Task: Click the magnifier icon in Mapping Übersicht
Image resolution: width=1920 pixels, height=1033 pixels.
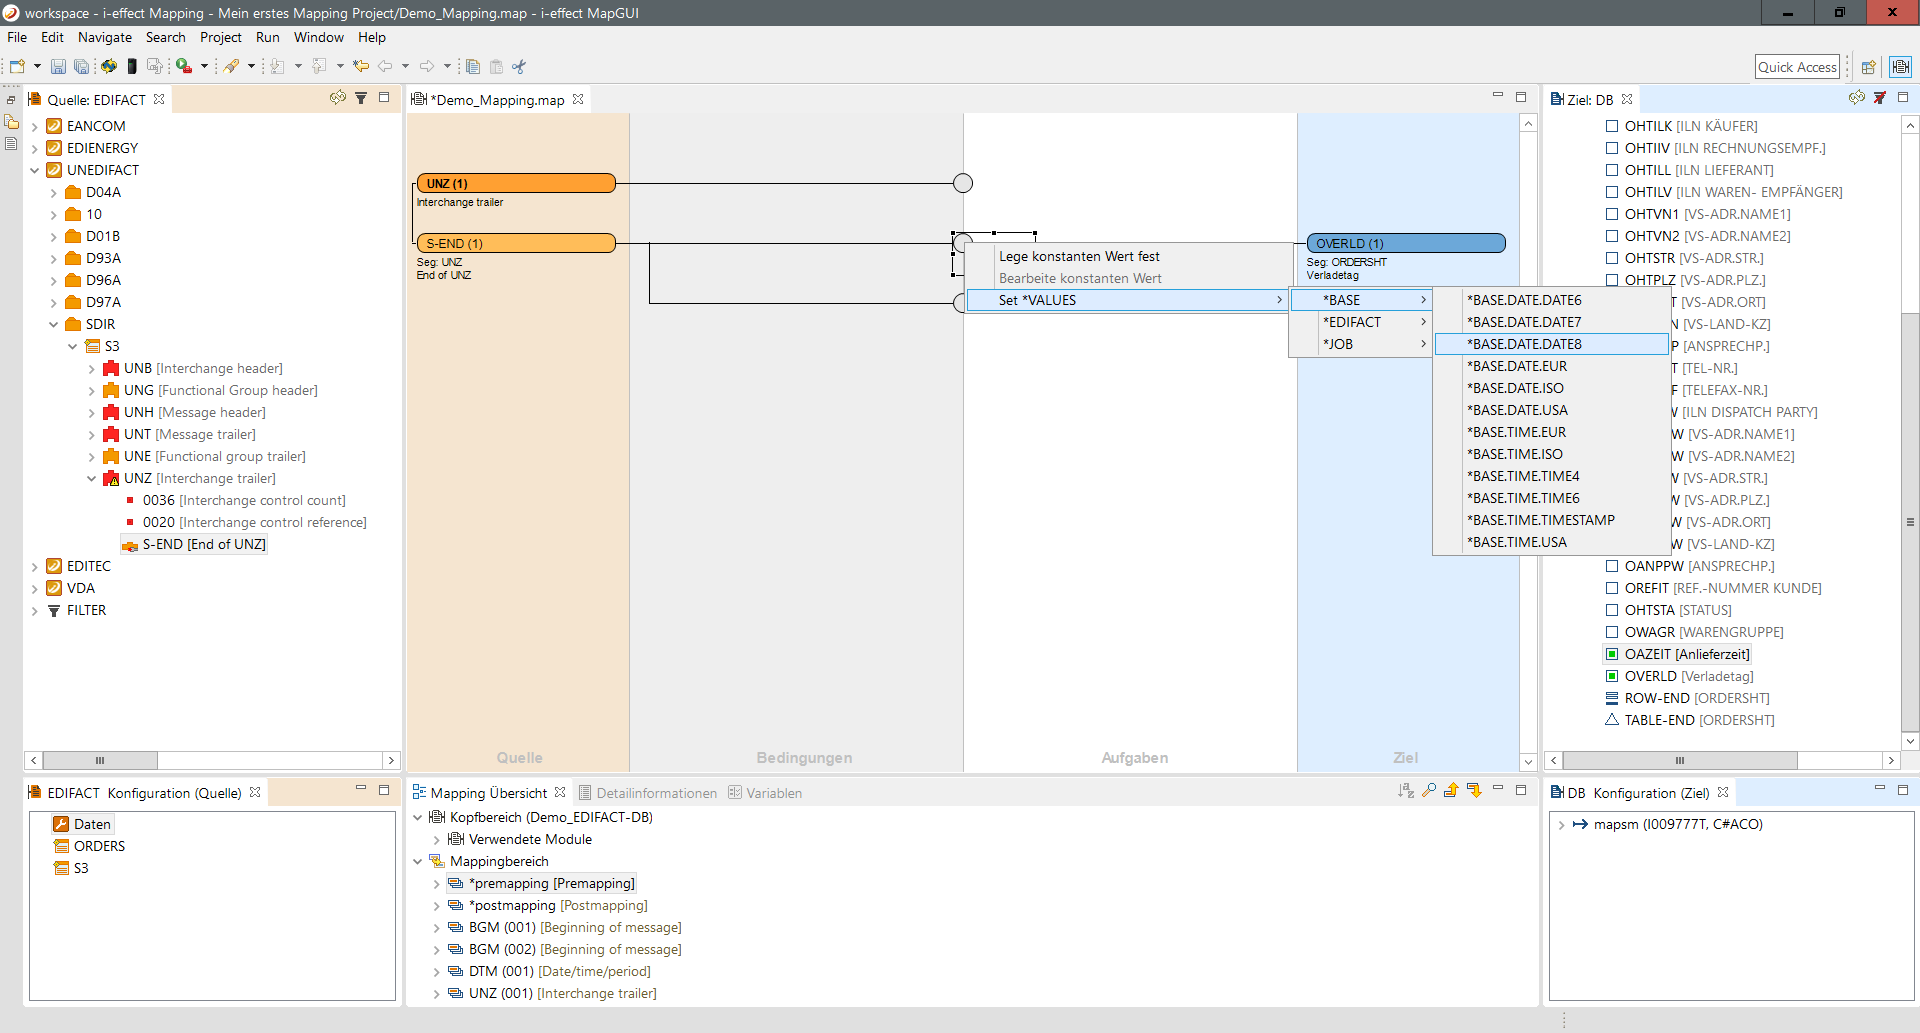Action: tap(1429, 791)
